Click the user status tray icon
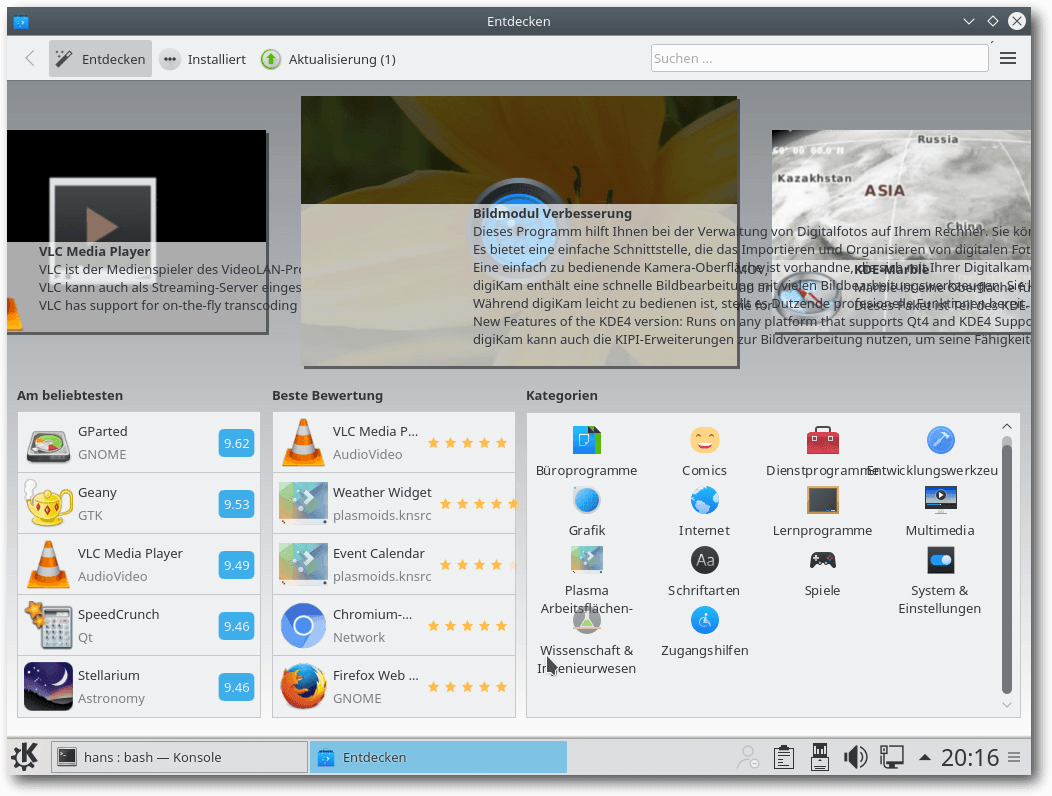Screen dimensions: 1052x796 click(747, 758)
